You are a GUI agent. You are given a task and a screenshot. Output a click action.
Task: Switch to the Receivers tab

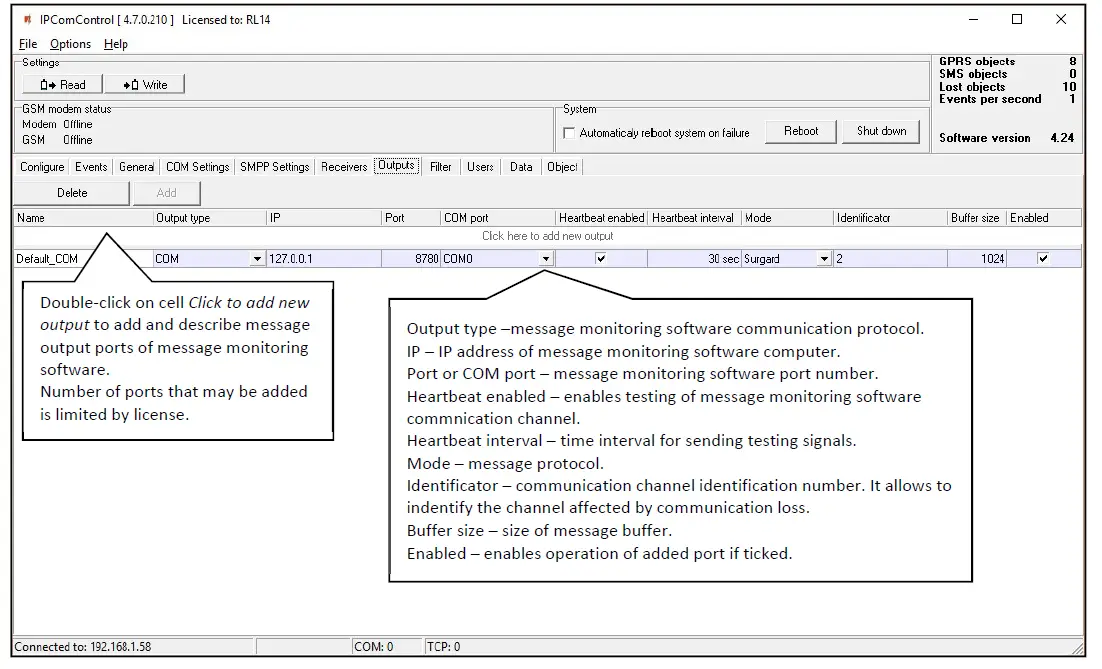pos(343,167)
